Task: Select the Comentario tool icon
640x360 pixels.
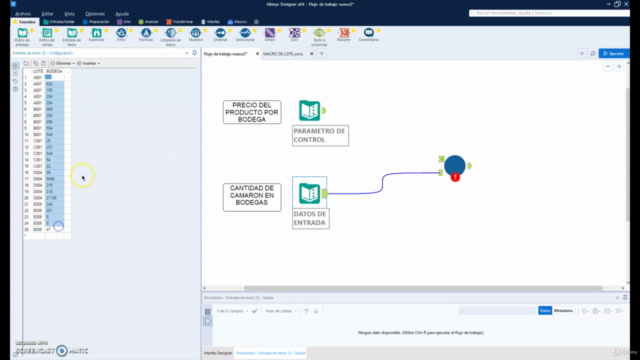Action: [369, 33]
